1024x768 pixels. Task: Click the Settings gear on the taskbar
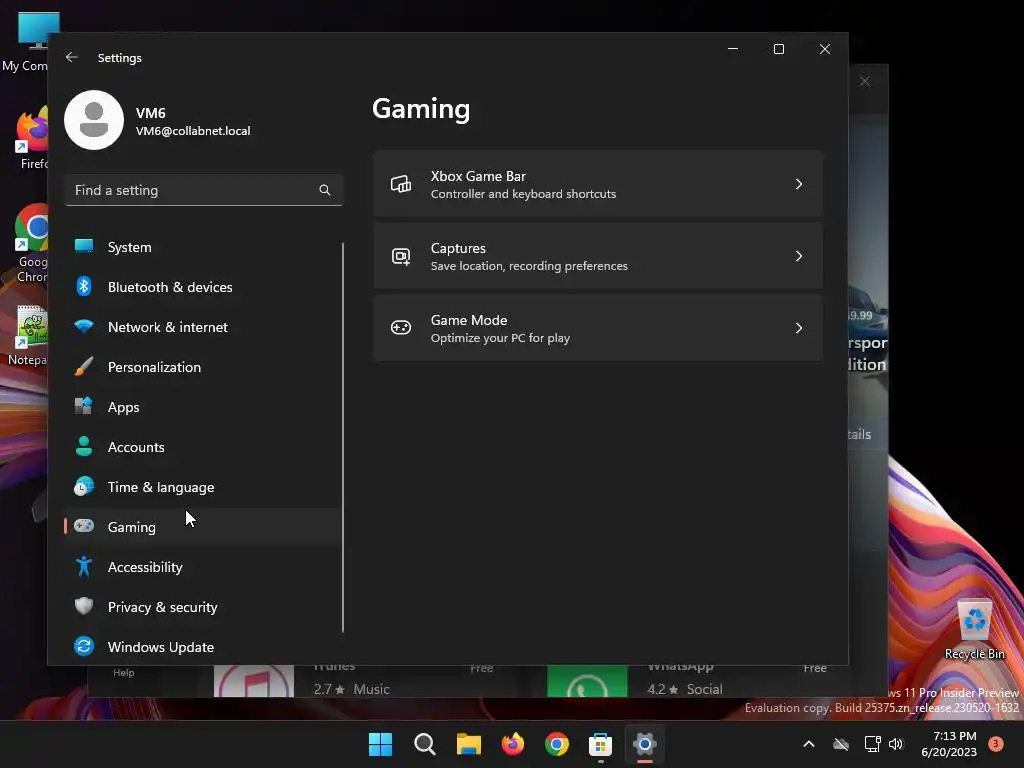[645, 744]
